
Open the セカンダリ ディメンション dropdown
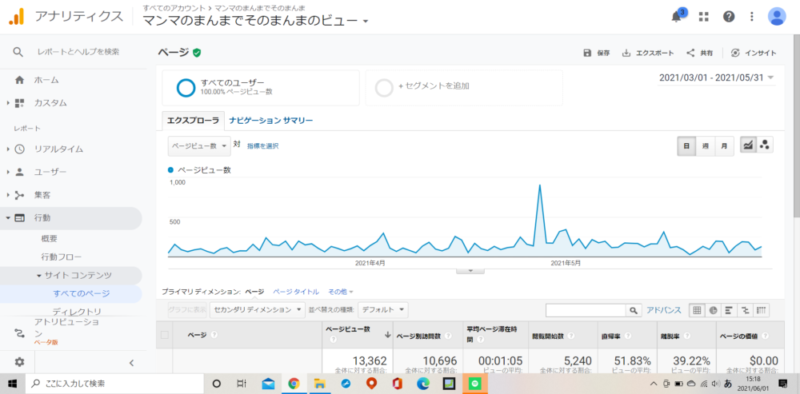[258, 310]
